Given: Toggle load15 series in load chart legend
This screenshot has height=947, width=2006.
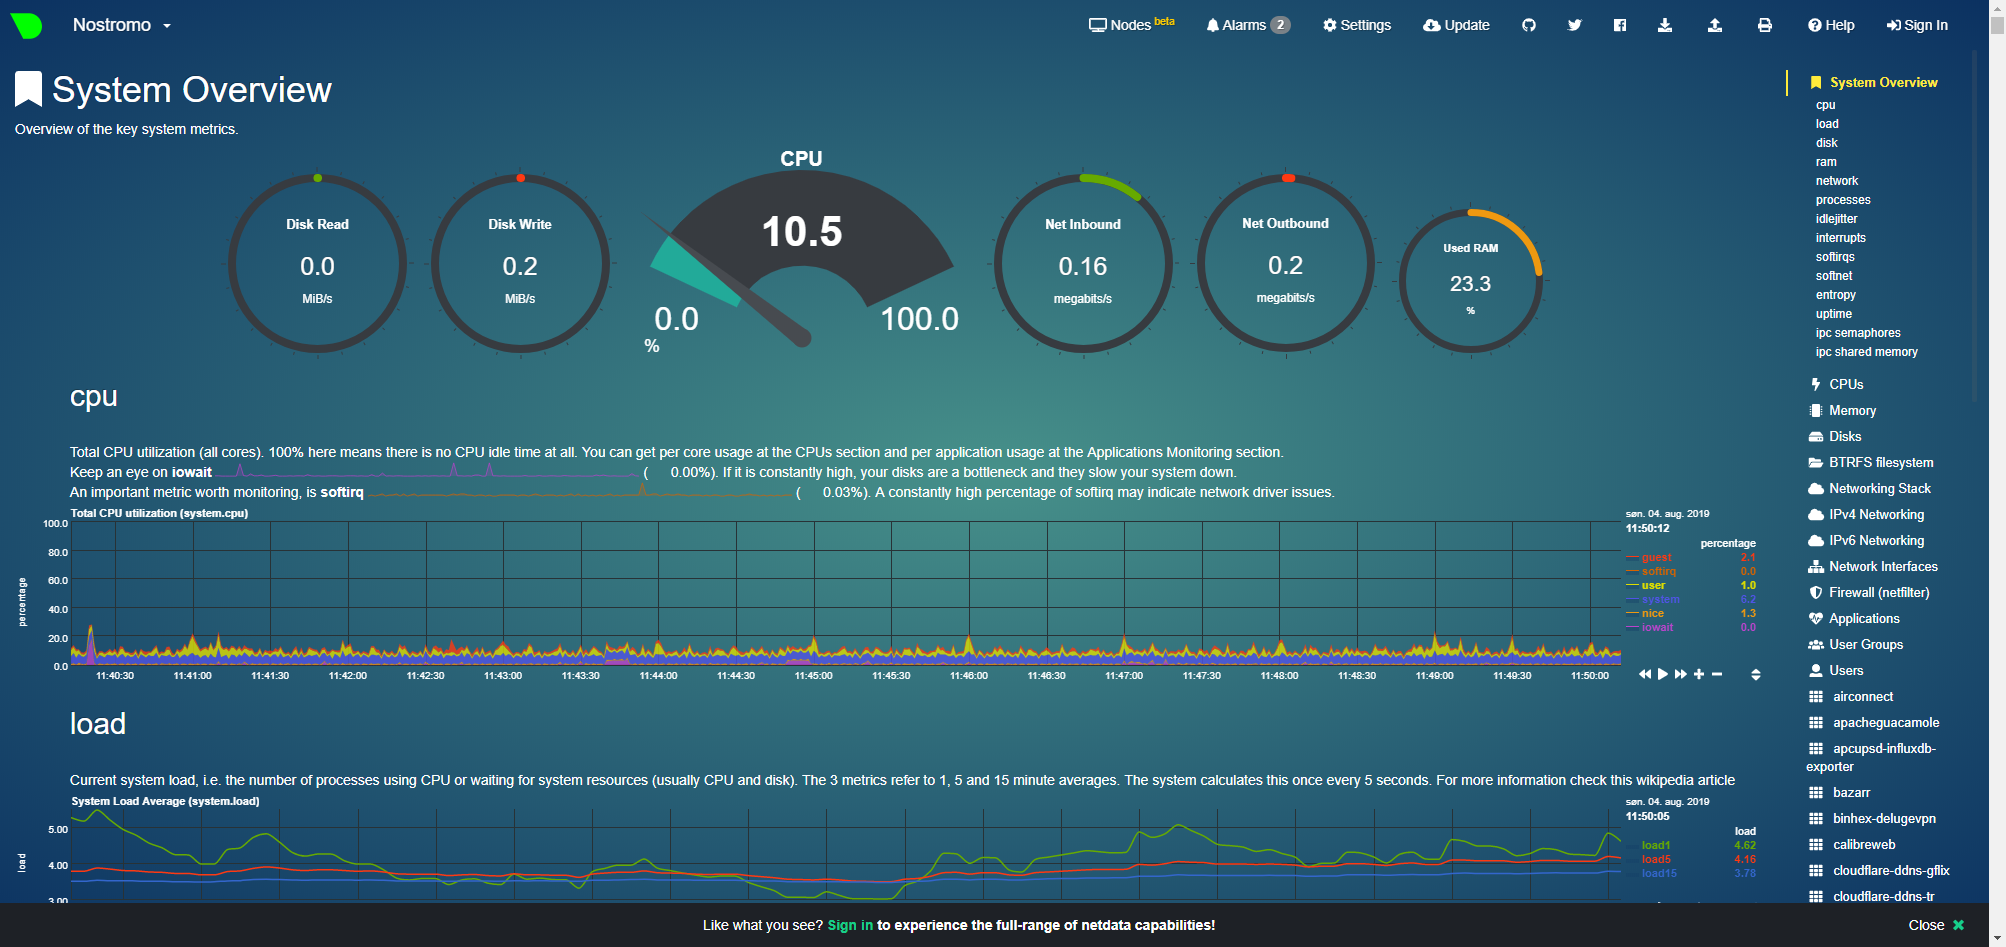Looking at the screenshot, I should pos(1658,873).
